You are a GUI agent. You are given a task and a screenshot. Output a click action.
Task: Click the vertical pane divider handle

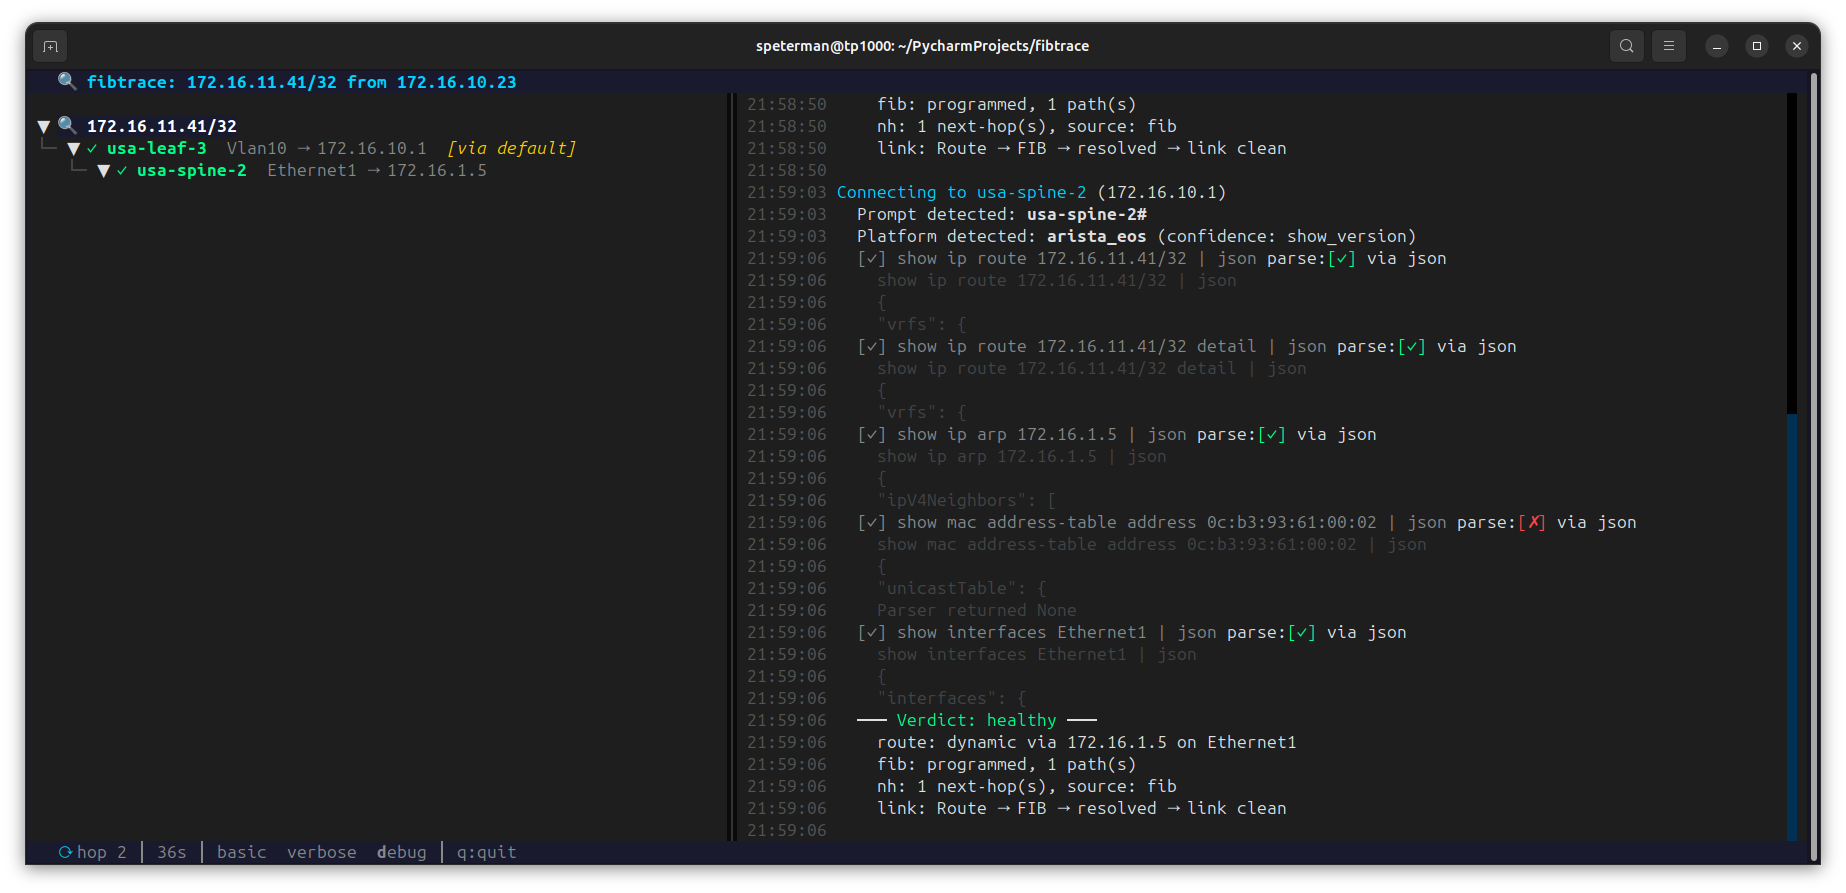731,466
